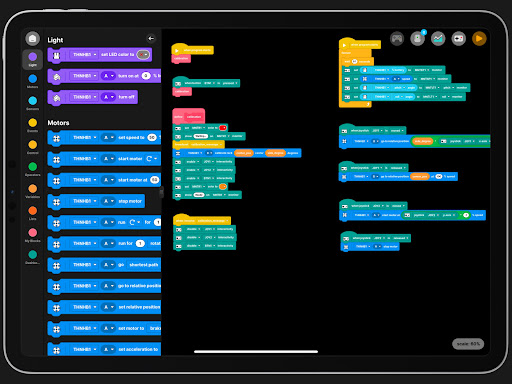Select the purple Light category
Screen dimensions: 512x384
tap(32, 59)
